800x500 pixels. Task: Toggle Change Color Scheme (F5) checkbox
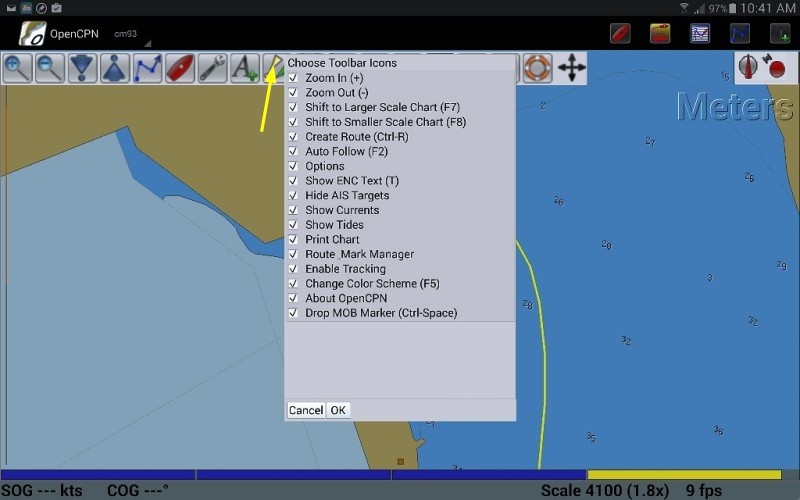(293, 284)
